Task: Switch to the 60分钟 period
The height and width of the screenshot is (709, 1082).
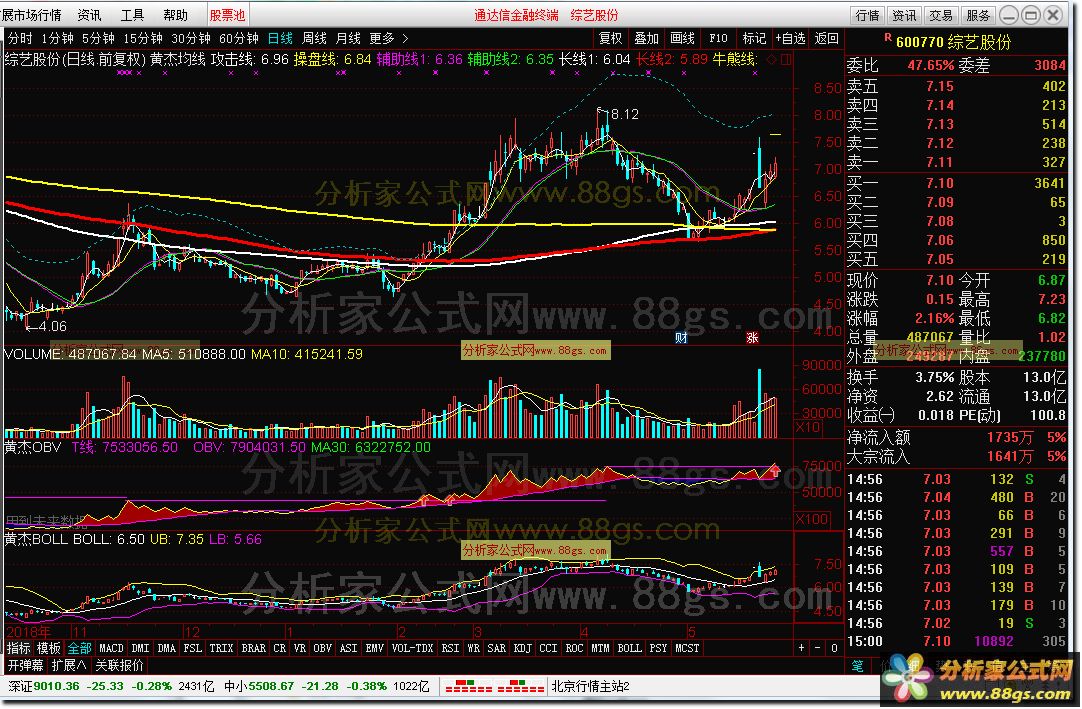Action: (239, 39)
